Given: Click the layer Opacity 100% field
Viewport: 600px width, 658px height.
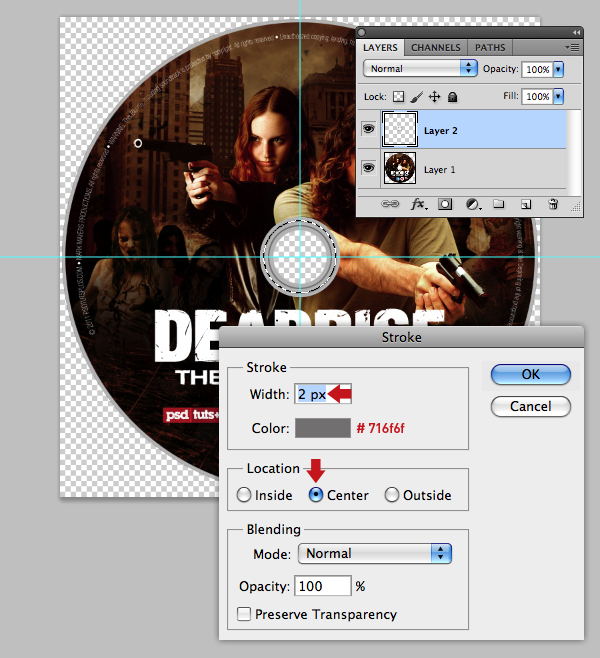Looking at the screenshot, I should pos(537,69).
